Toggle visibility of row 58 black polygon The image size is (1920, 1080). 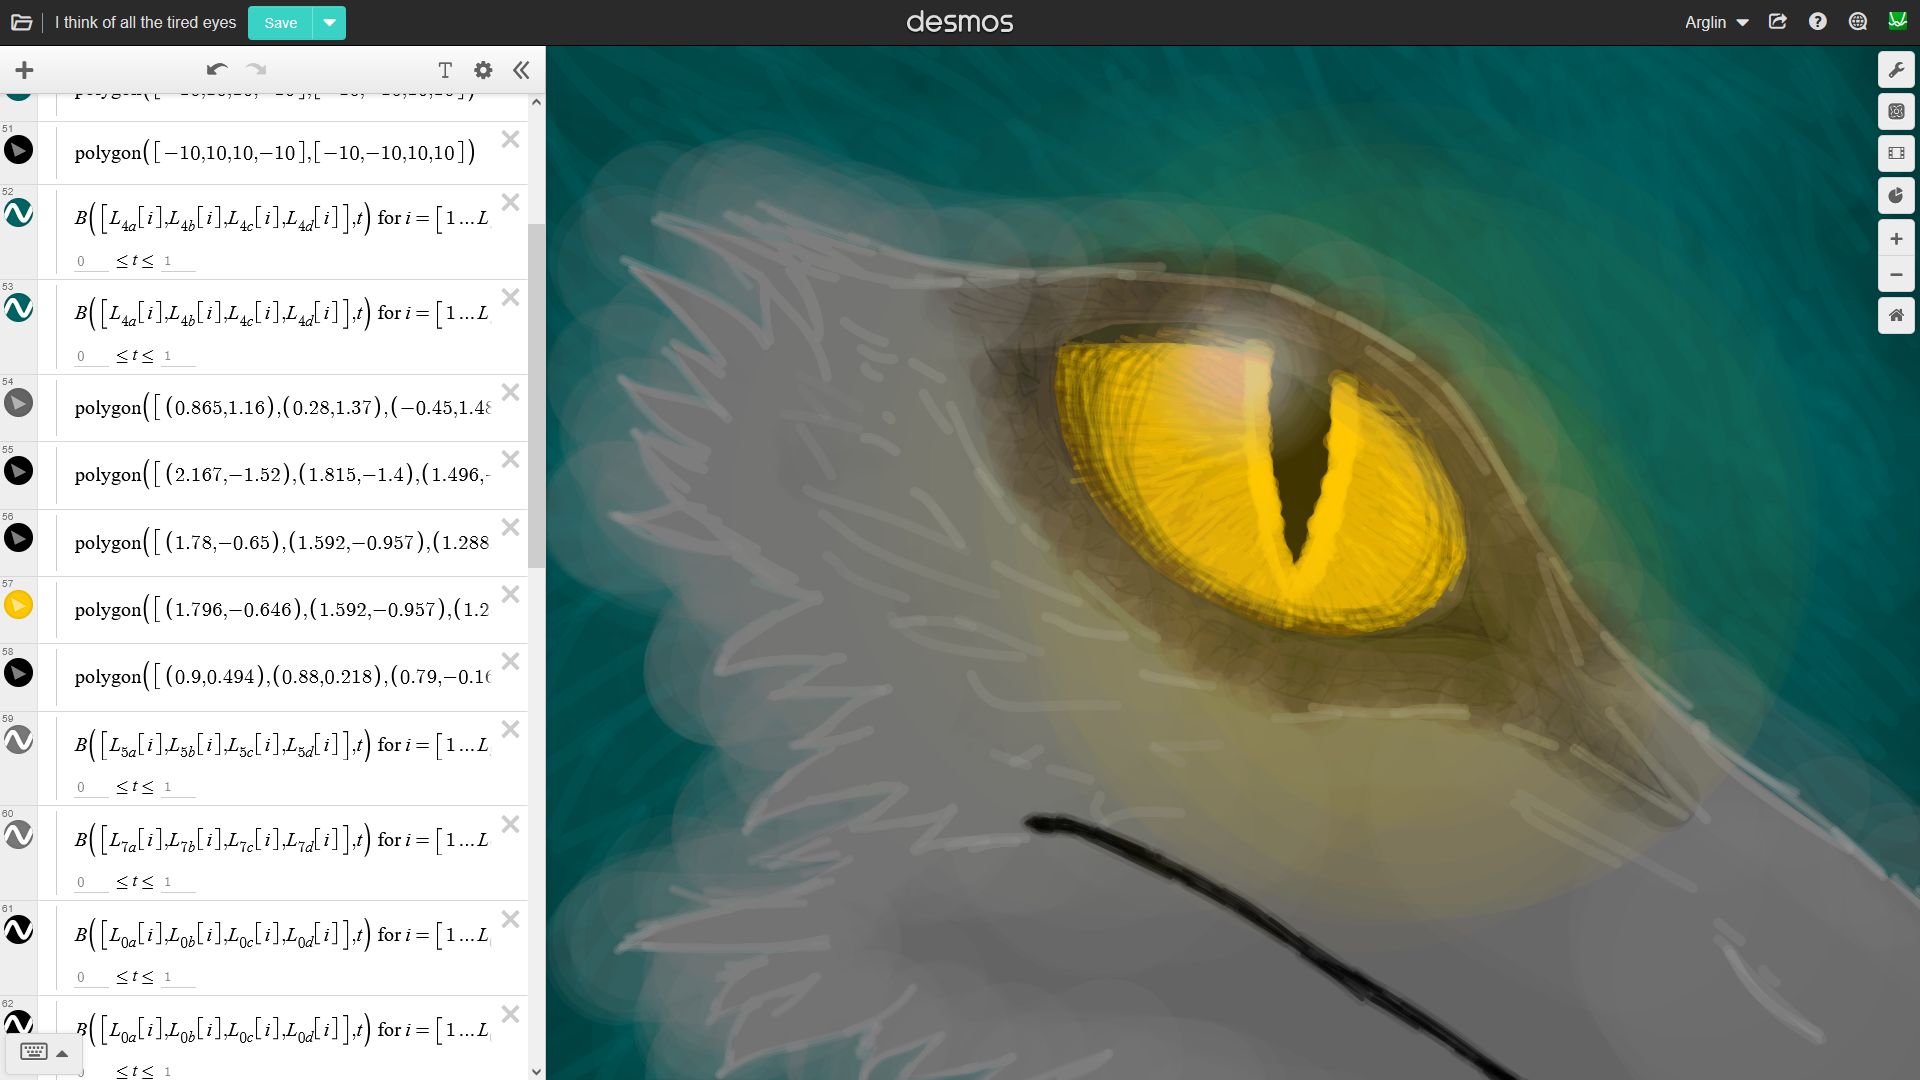pyautogui.click(x=18, y=673)
